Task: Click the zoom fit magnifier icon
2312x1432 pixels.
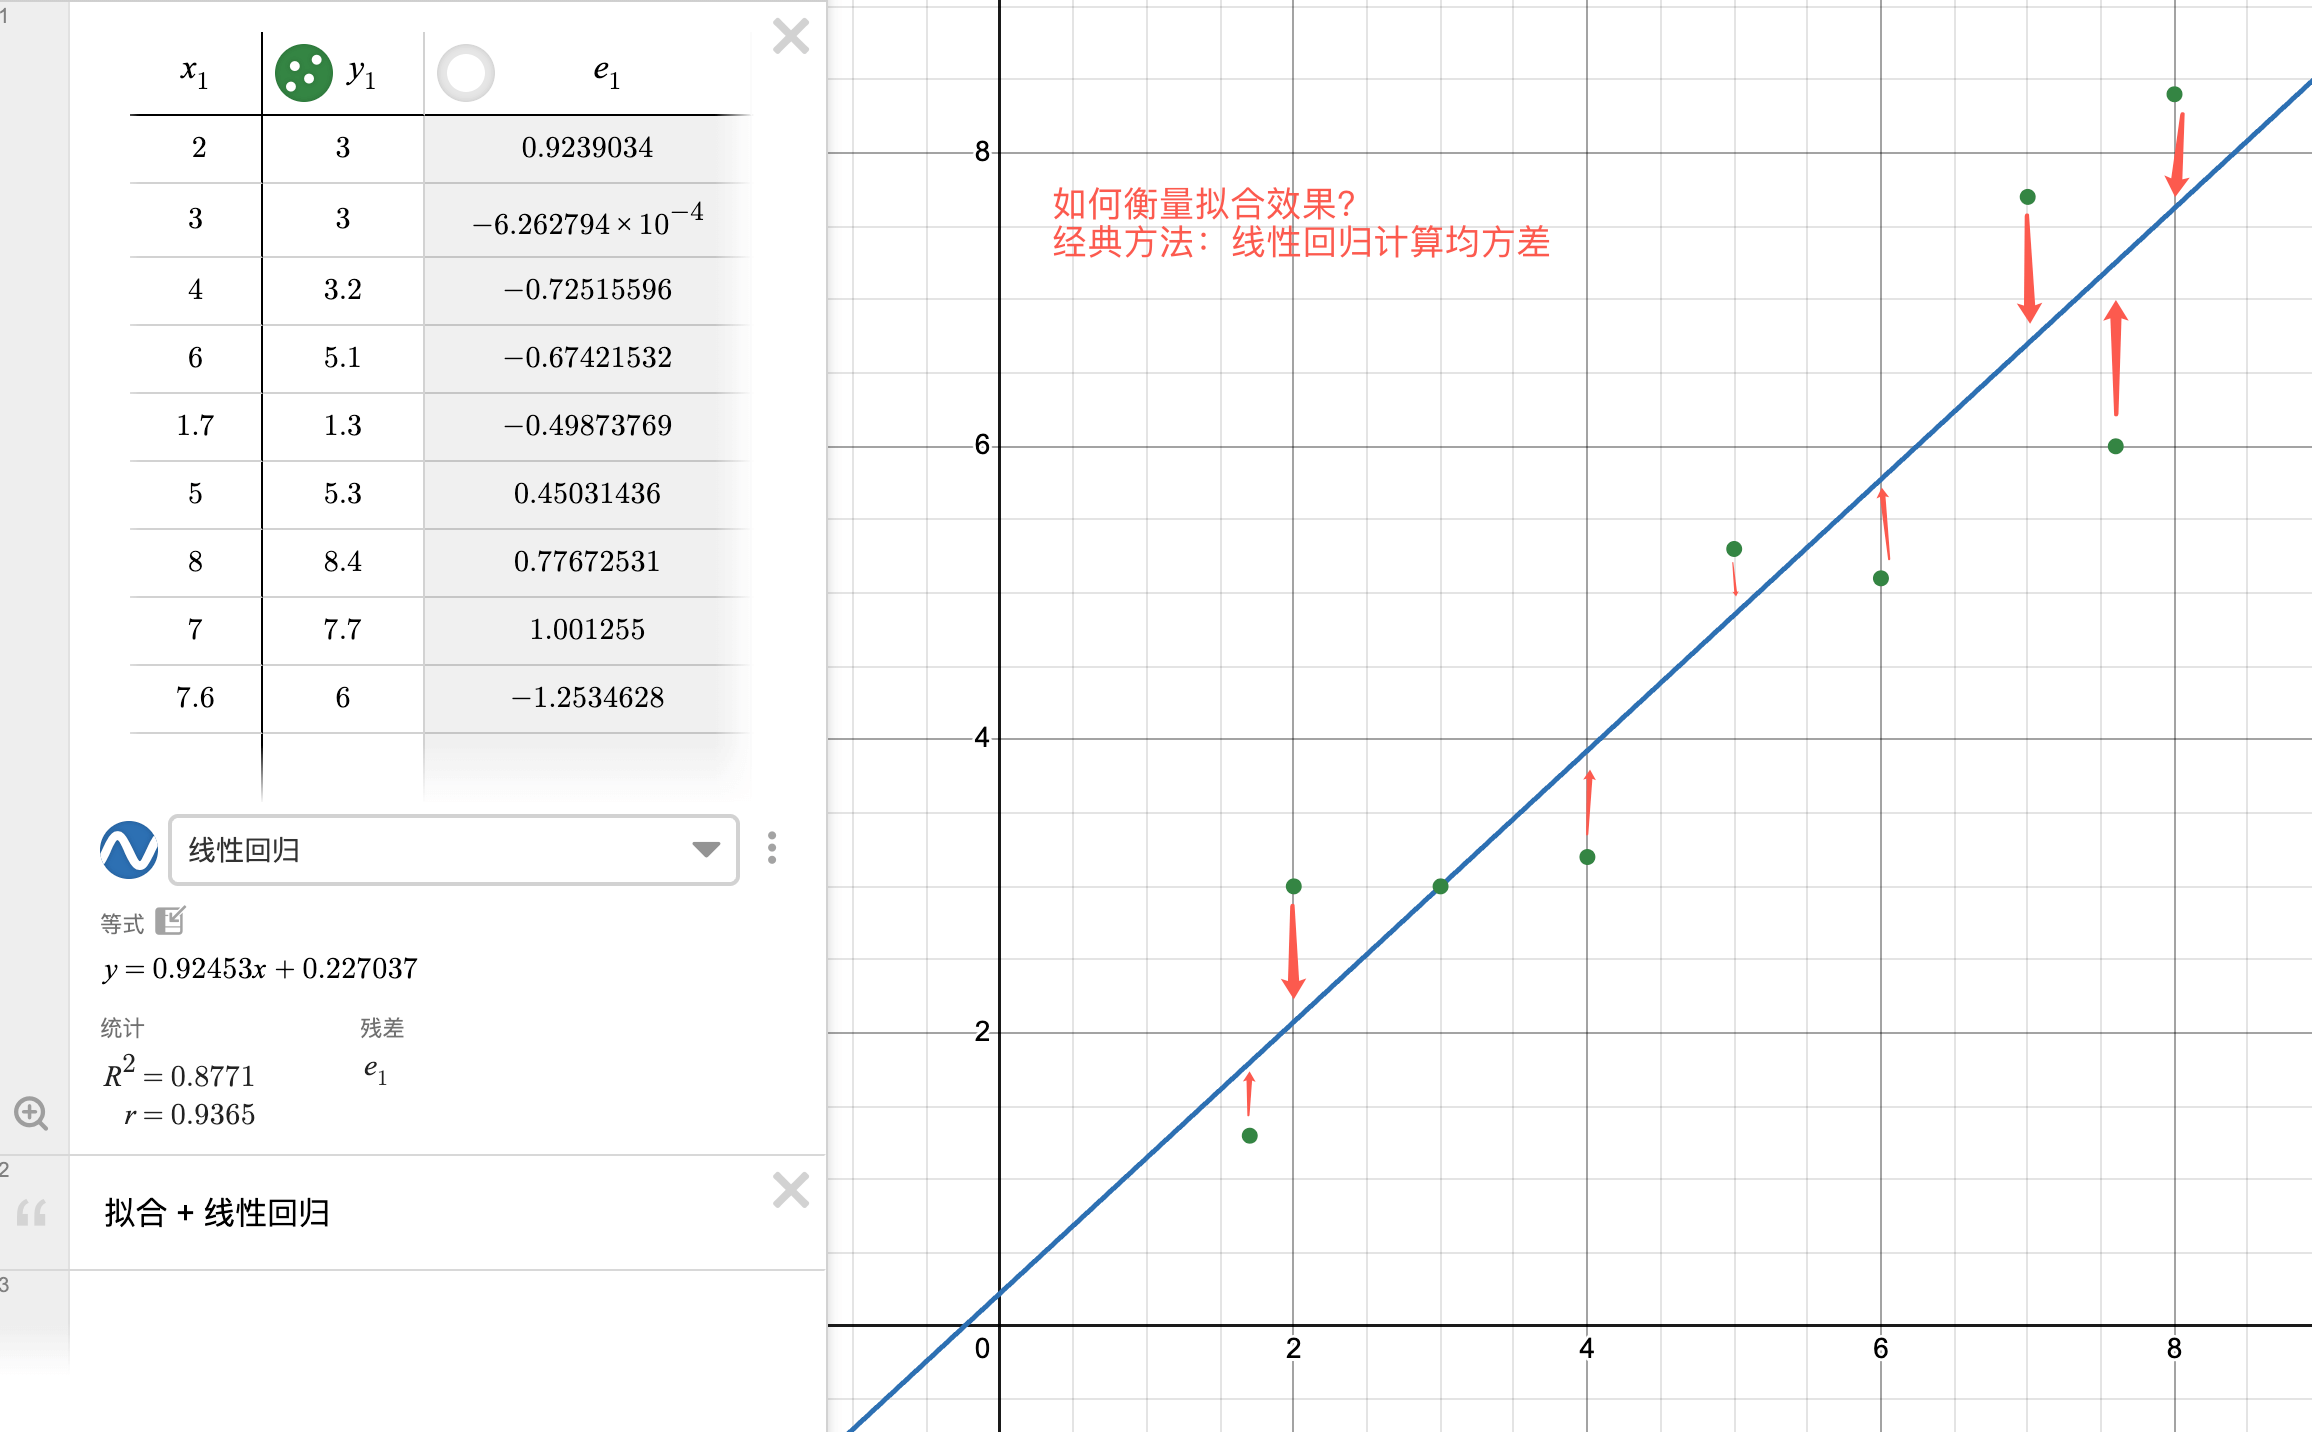Action: tap(31, 1113)
